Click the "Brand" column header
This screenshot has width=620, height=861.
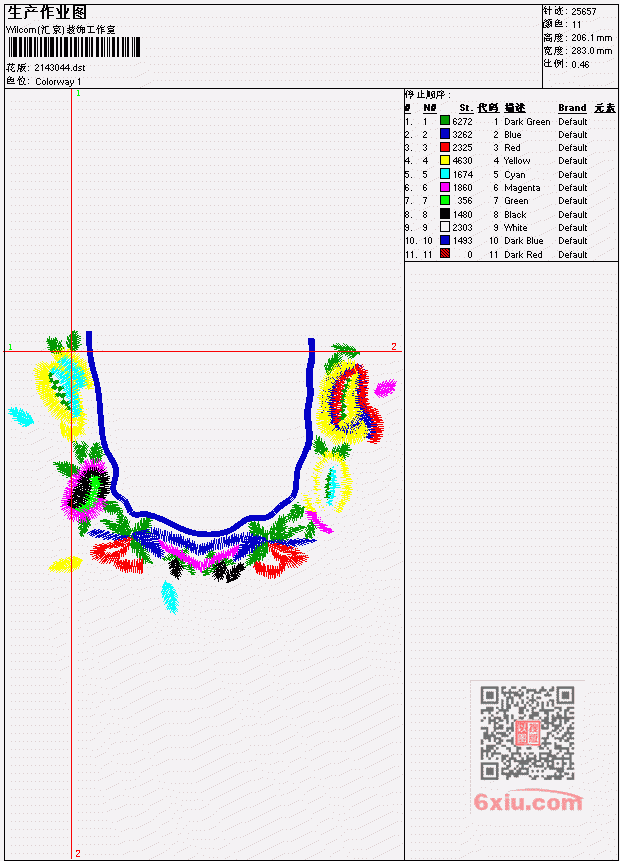572,108
